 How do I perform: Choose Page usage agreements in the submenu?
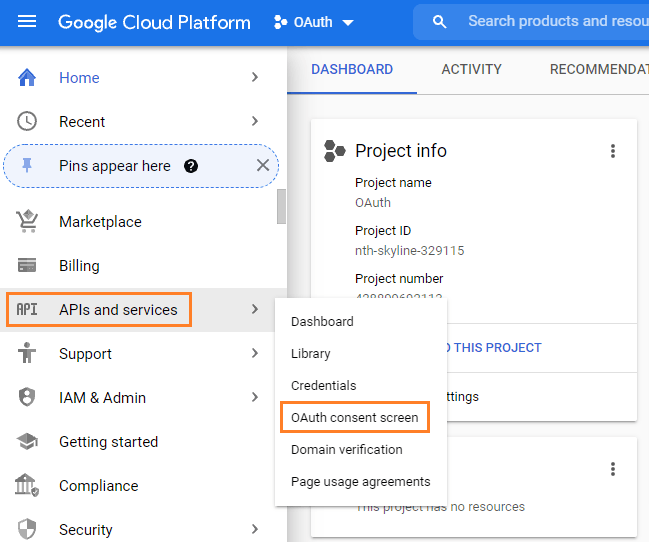pos(361,482)
